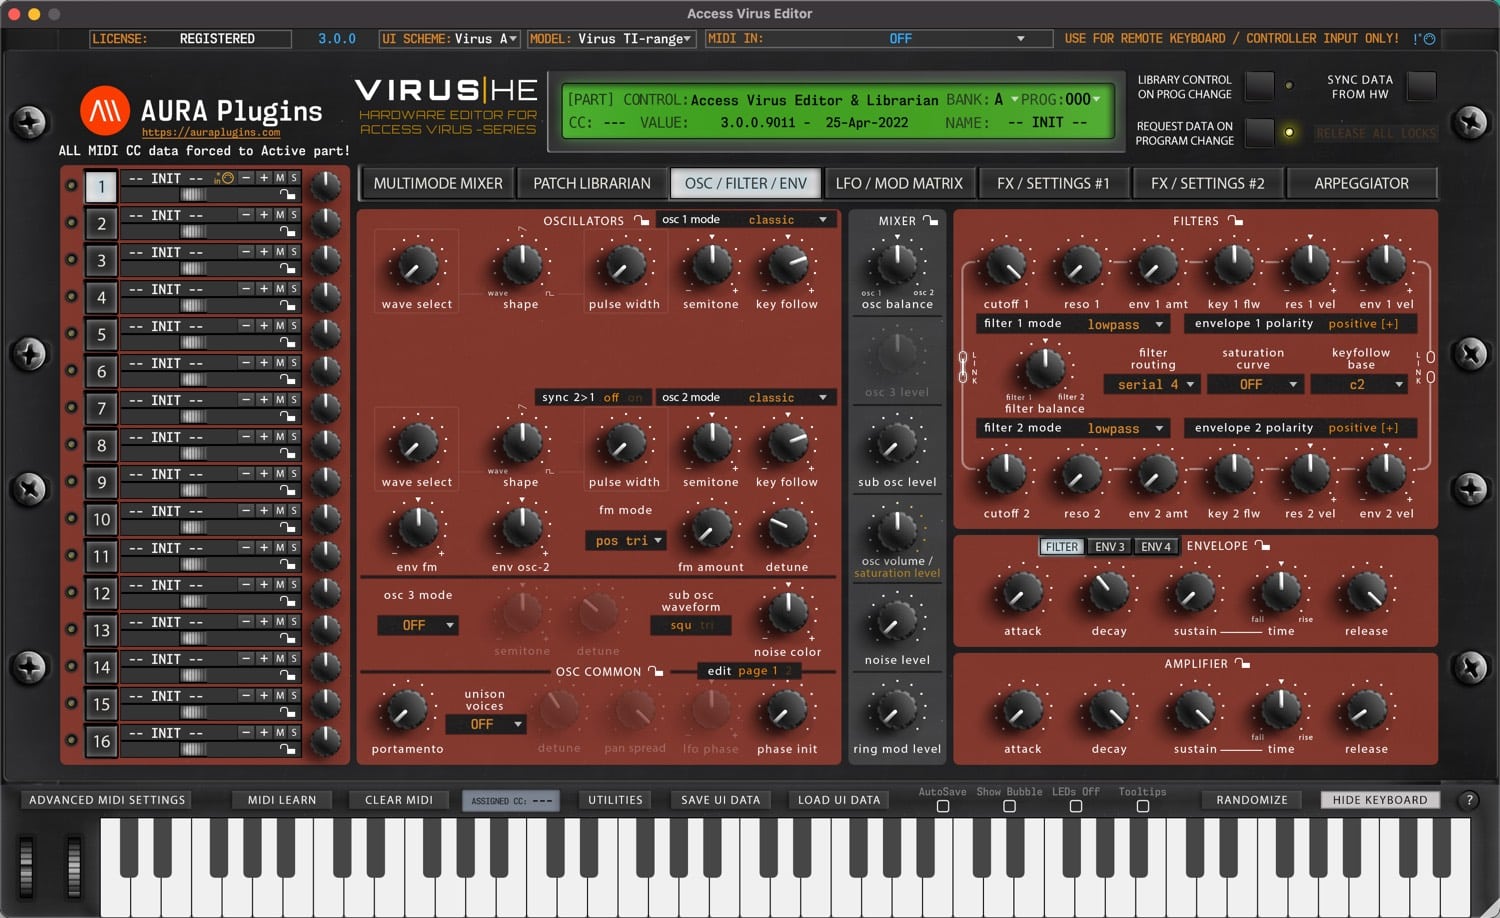Open the ARPEGGIATOR tab
Image resolution: width=1500 pixels, height=918 pixels.
1361,184
